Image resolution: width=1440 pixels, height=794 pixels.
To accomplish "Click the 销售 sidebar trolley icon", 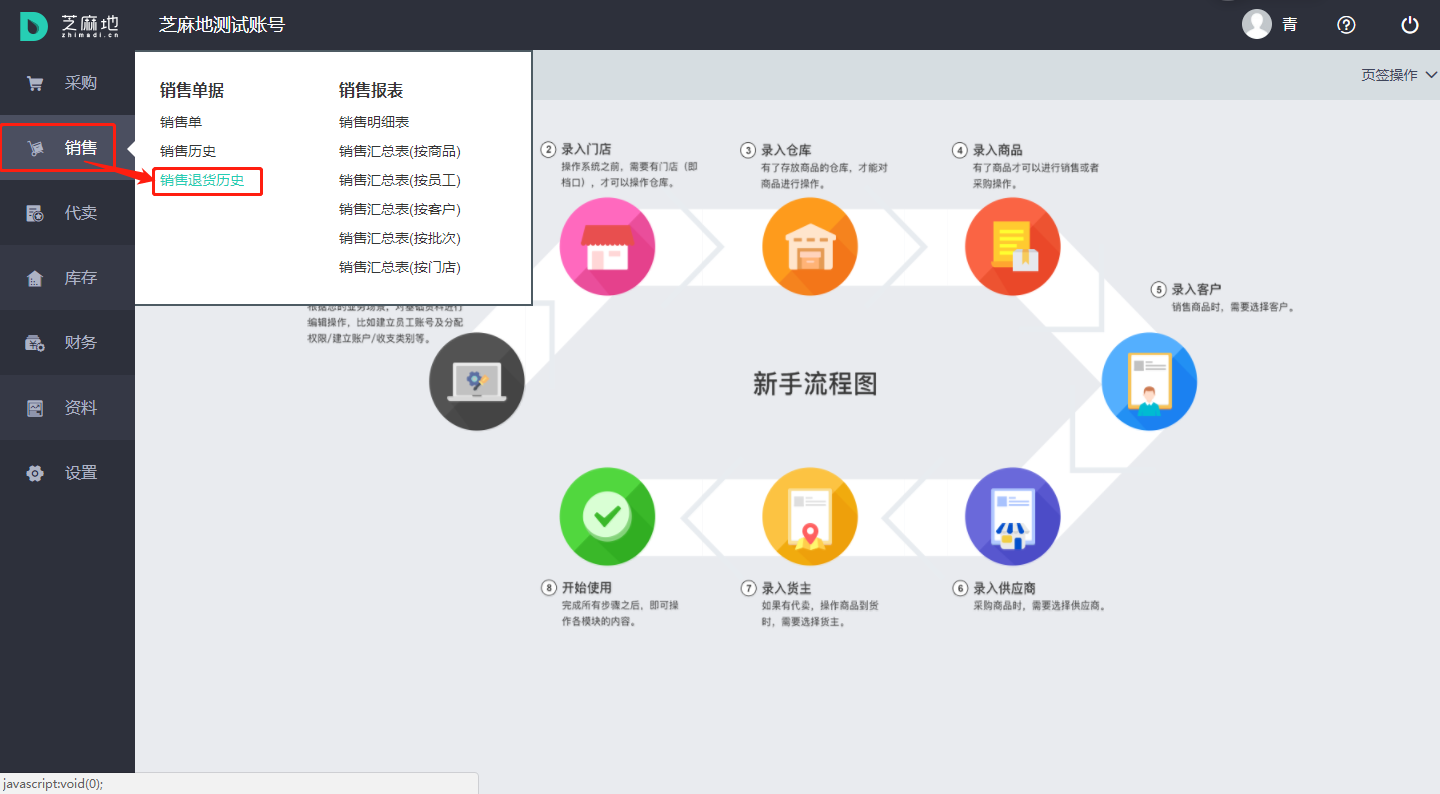I will [35, 148].
